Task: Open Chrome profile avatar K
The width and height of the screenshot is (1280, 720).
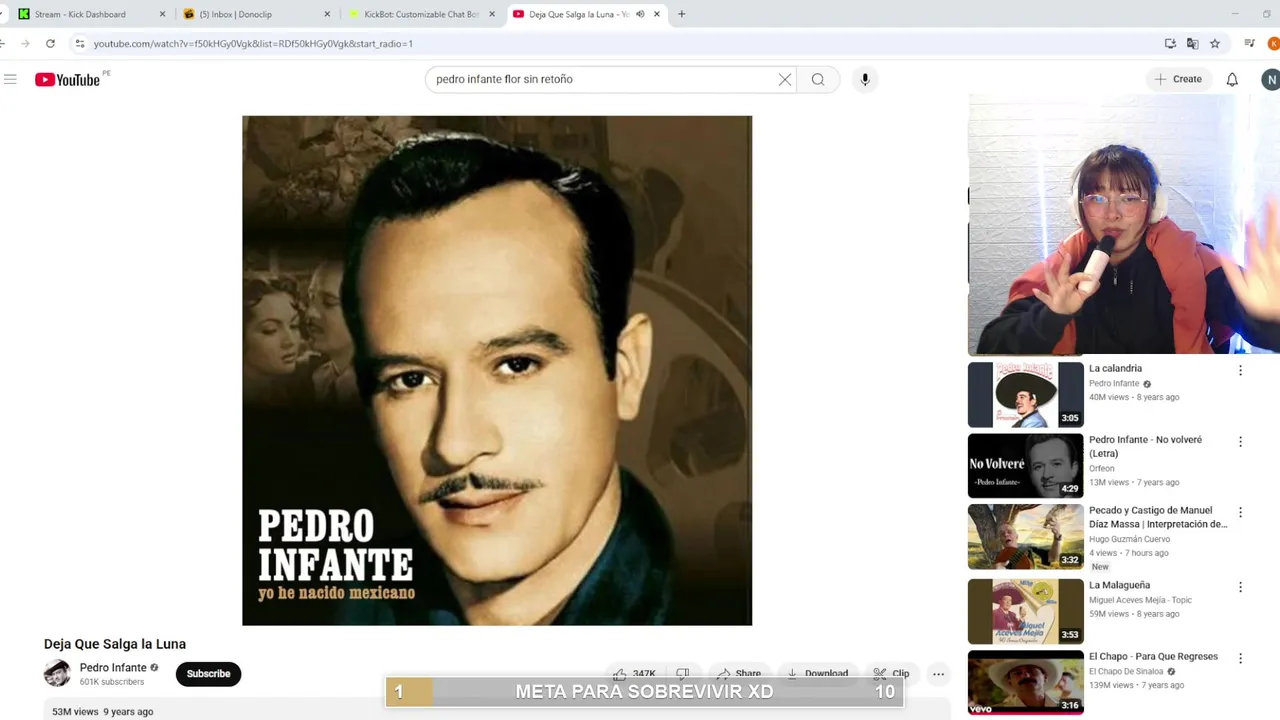Action: tap(1273, 43)
